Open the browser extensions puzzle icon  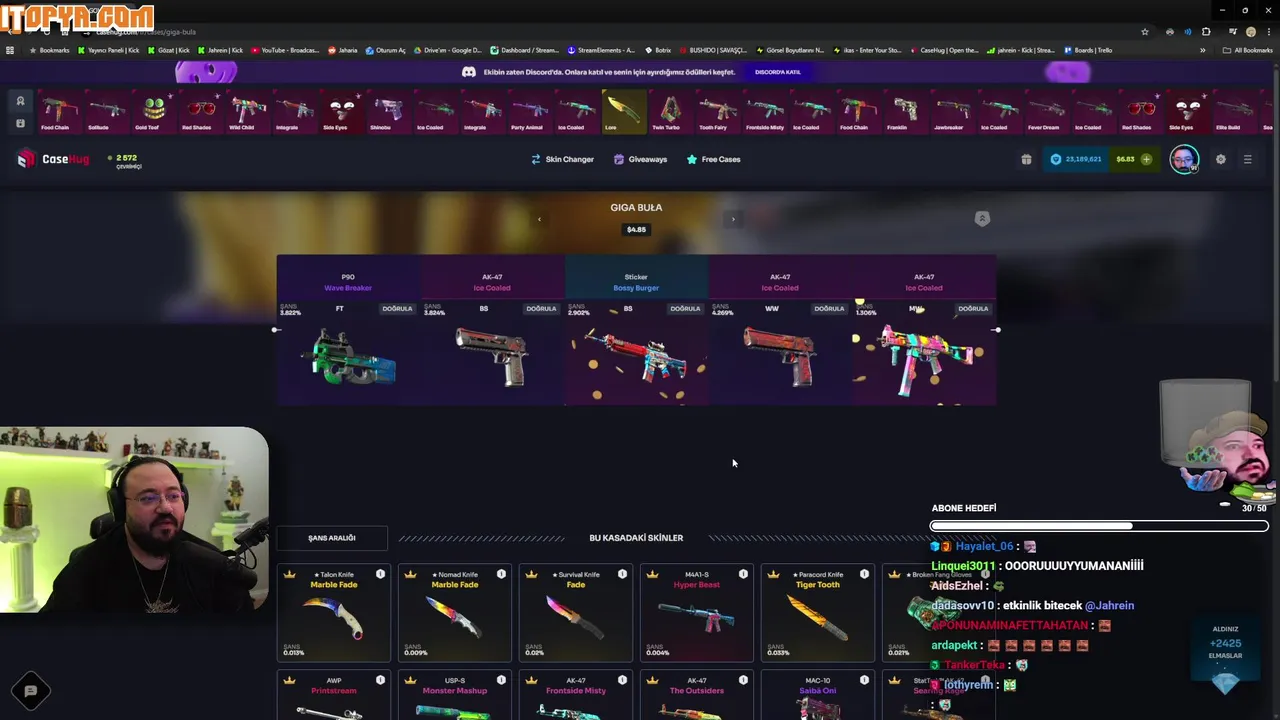(1206, 32)
